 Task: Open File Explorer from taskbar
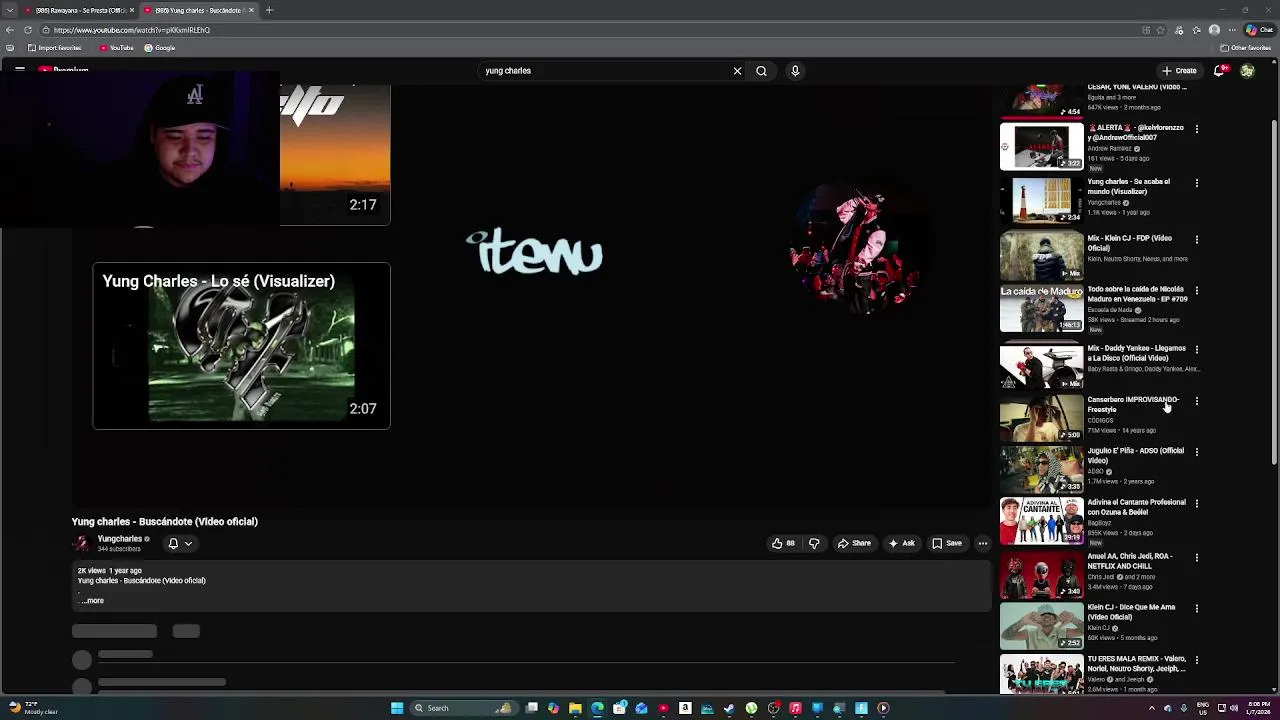click(575, 708)
